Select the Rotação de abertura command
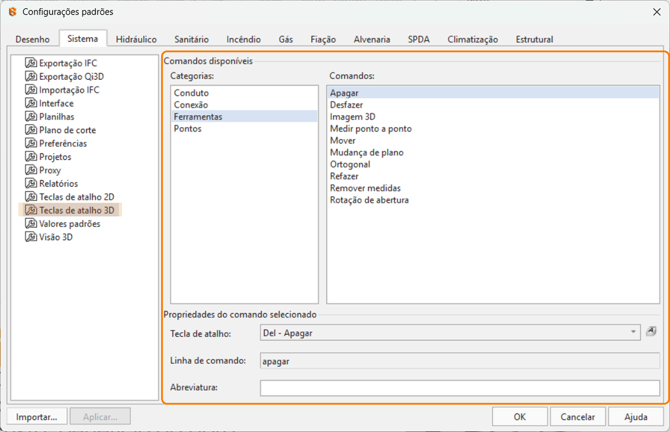 coord(494,200)
